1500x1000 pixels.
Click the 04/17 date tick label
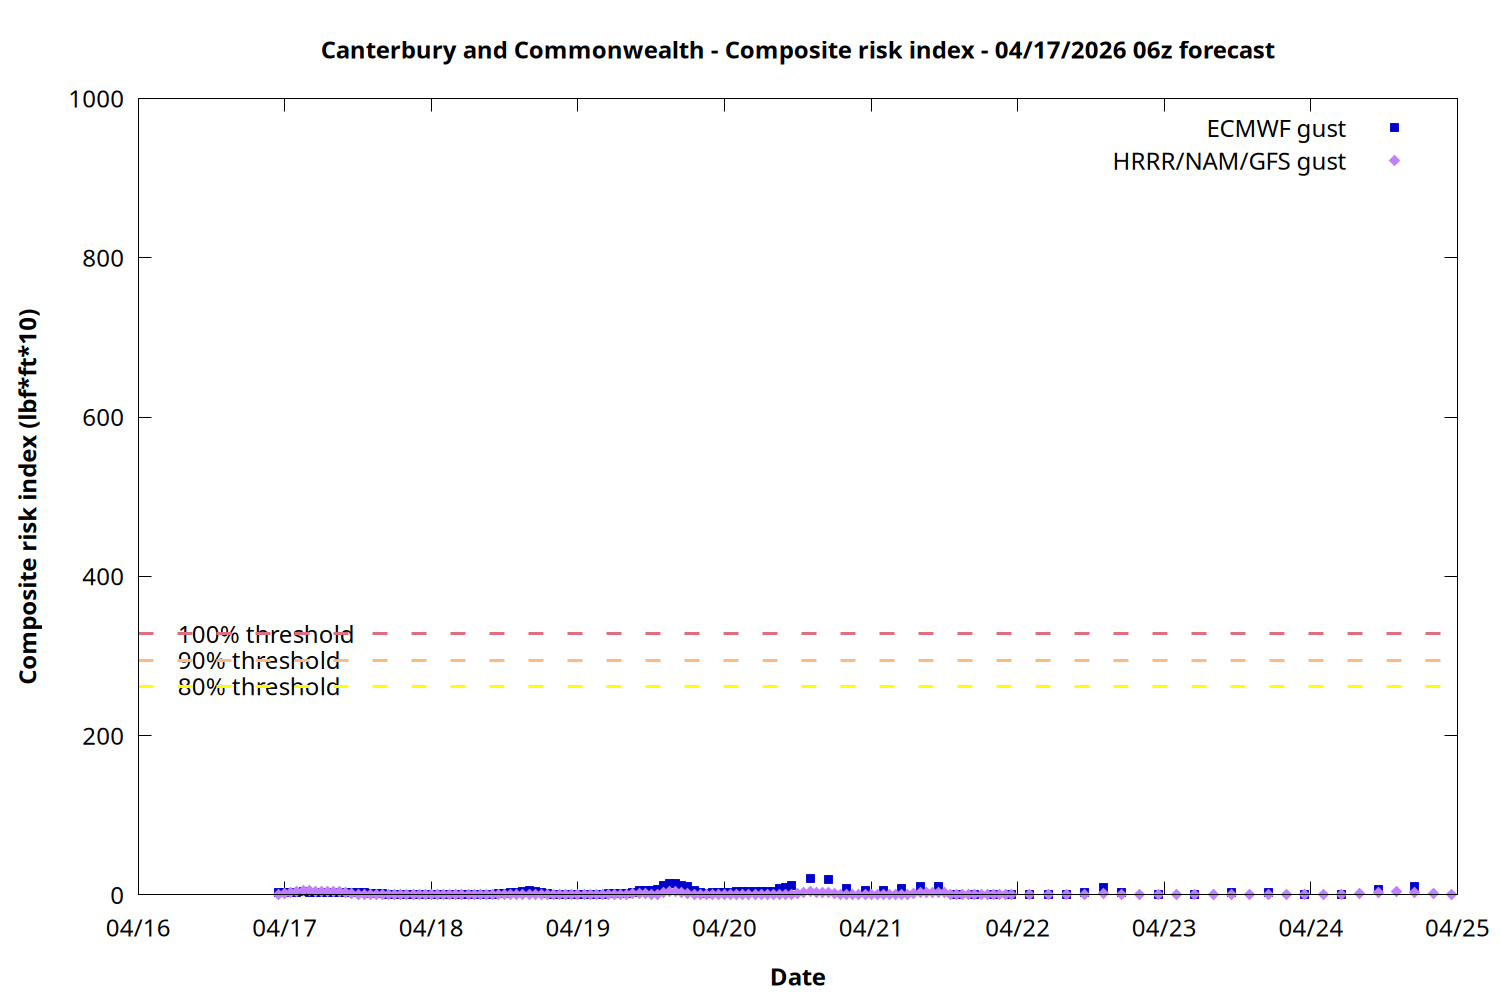(x=284, y=928)
